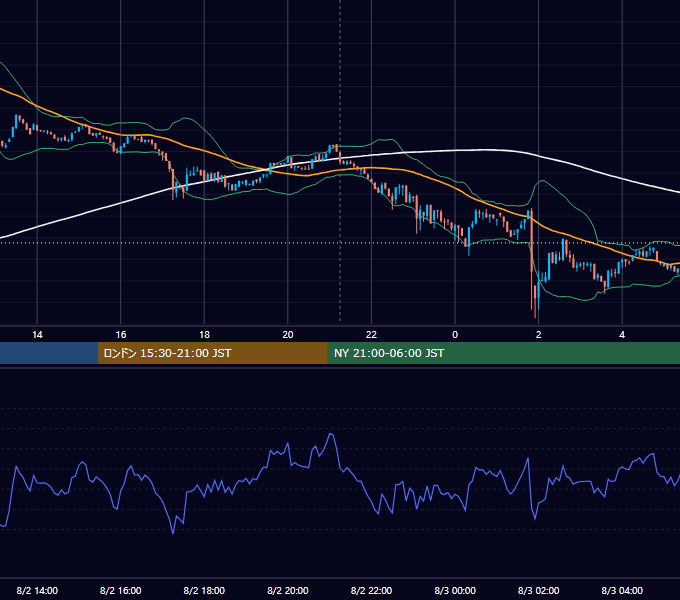
Task: Click hour label 4 on price chart axis
Action: pyautogui.click(x=622, y=335)
